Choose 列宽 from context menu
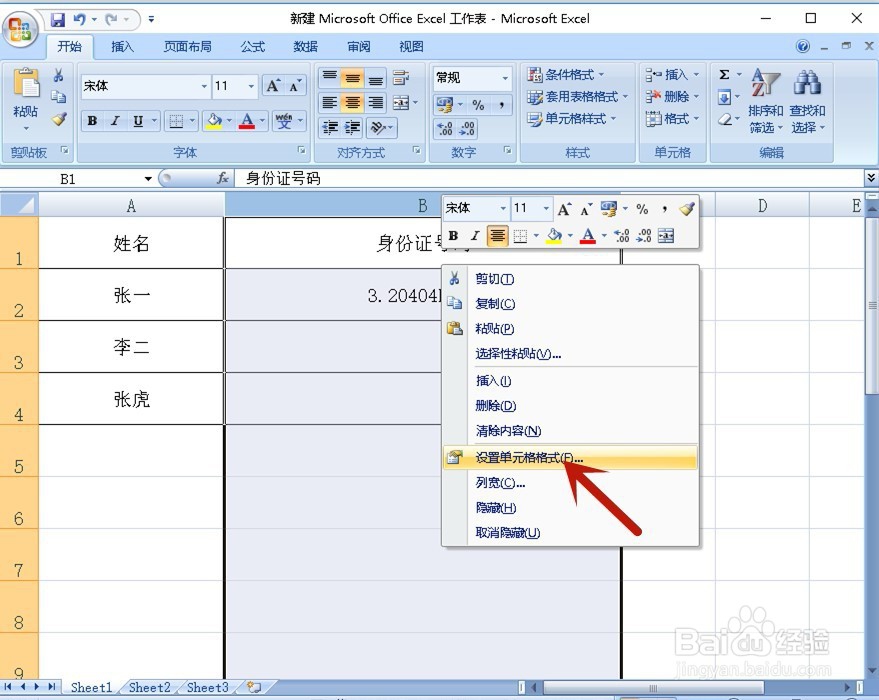879x700 pixels. point(570,483)
